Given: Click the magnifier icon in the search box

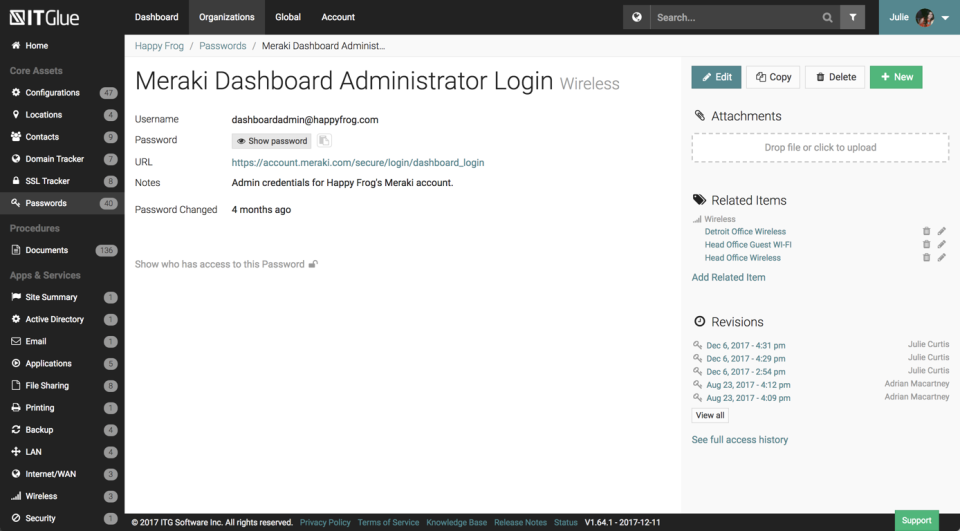Looking at the screenshot, I should [827, 17].
